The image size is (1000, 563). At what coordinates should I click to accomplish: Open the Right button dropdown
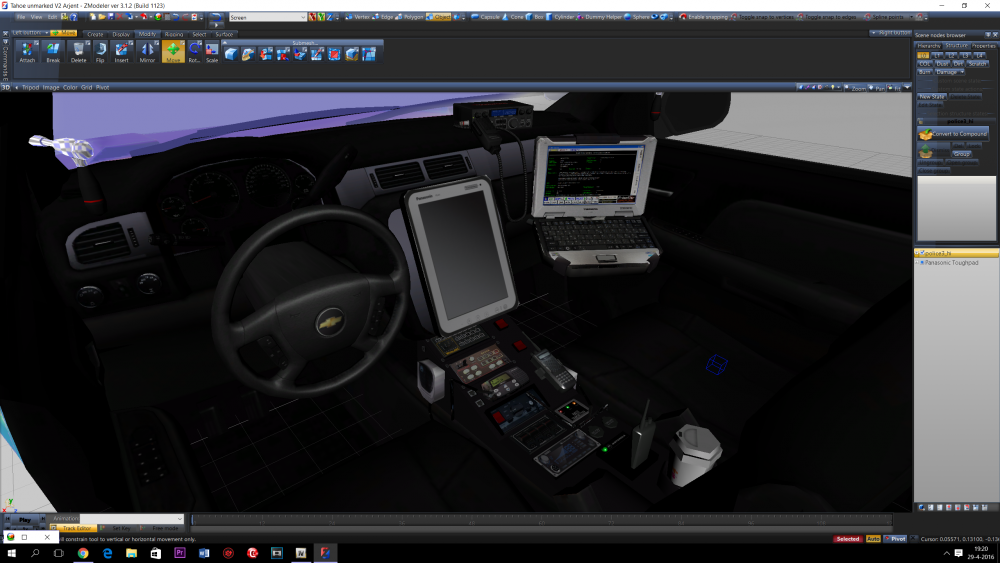coord(891,33)
